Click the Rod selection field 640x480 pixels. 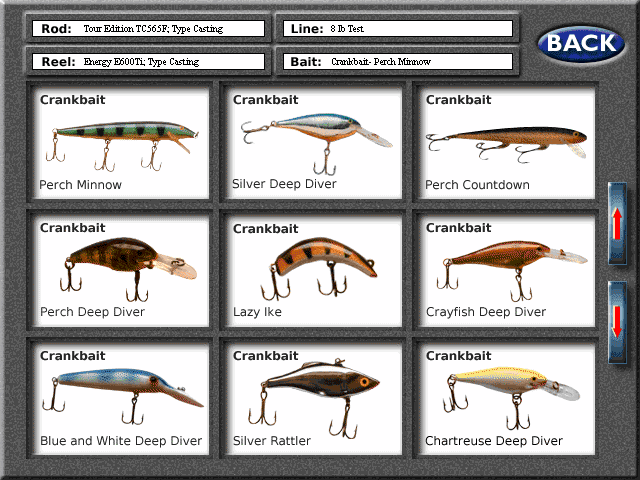click(147, 29)
